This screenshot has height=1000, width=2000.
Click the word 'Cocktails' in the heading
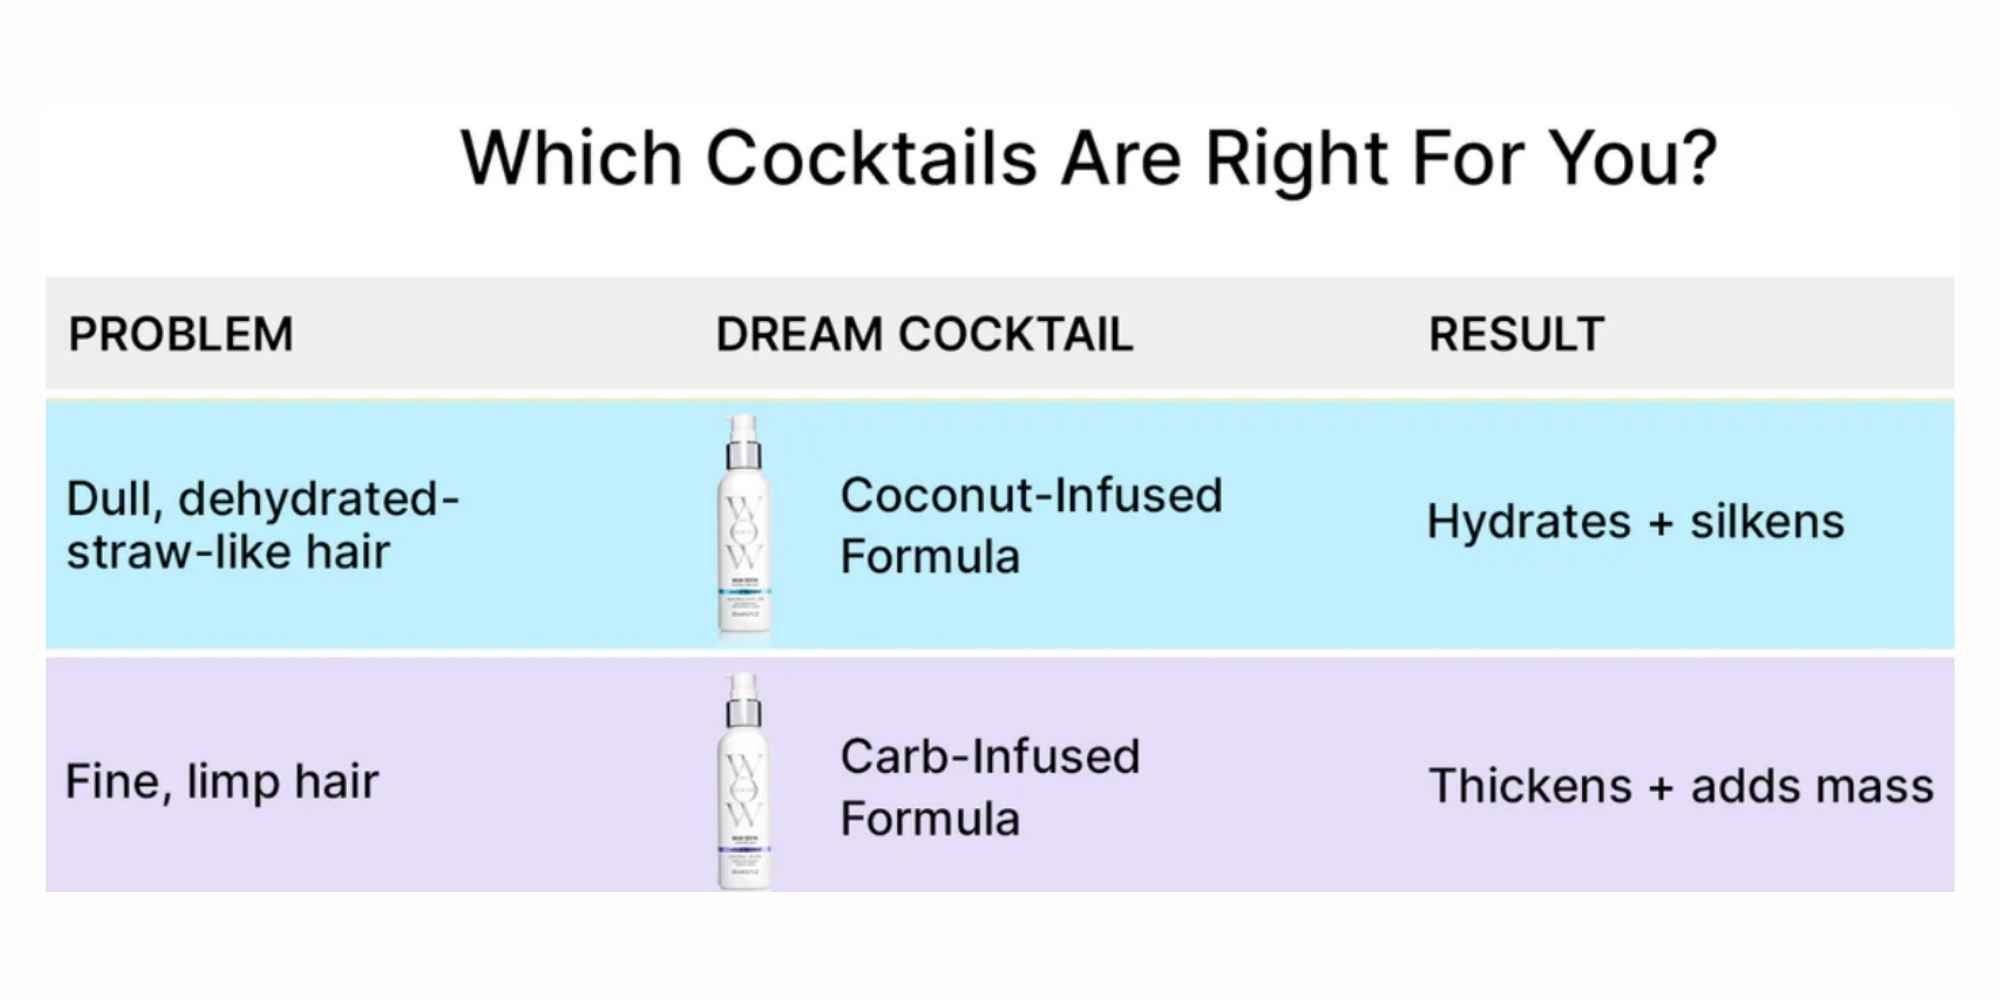point(871,158)
